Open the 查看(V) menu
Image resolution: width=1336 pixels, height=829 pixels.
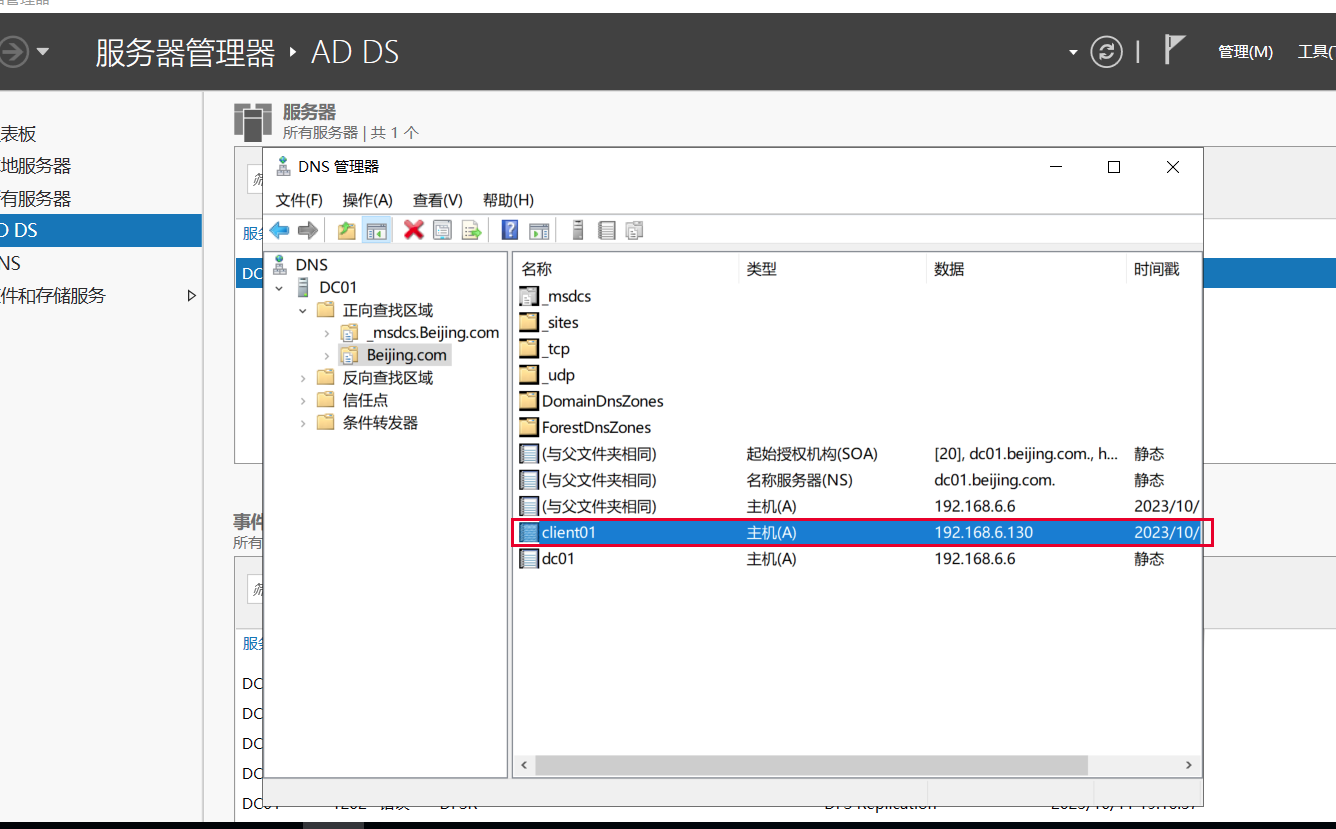click(437, 200)
